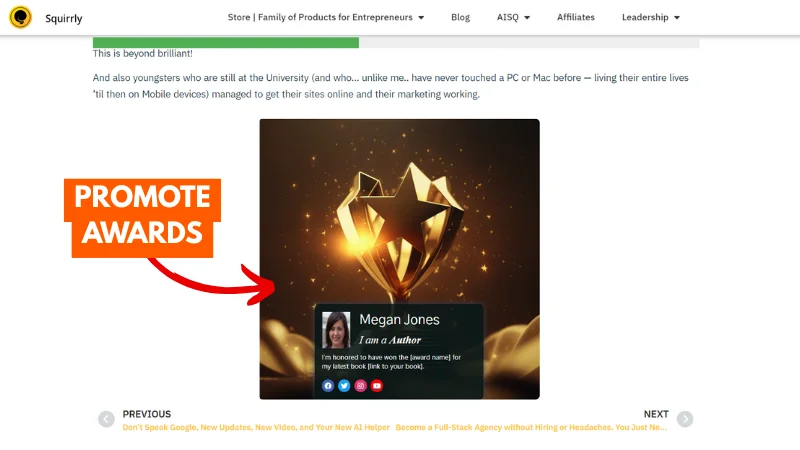The width and height of the screenshot is (800, 450).
Task: Follow the Become a Full-Stack Agency link
Action: [531, 428]
